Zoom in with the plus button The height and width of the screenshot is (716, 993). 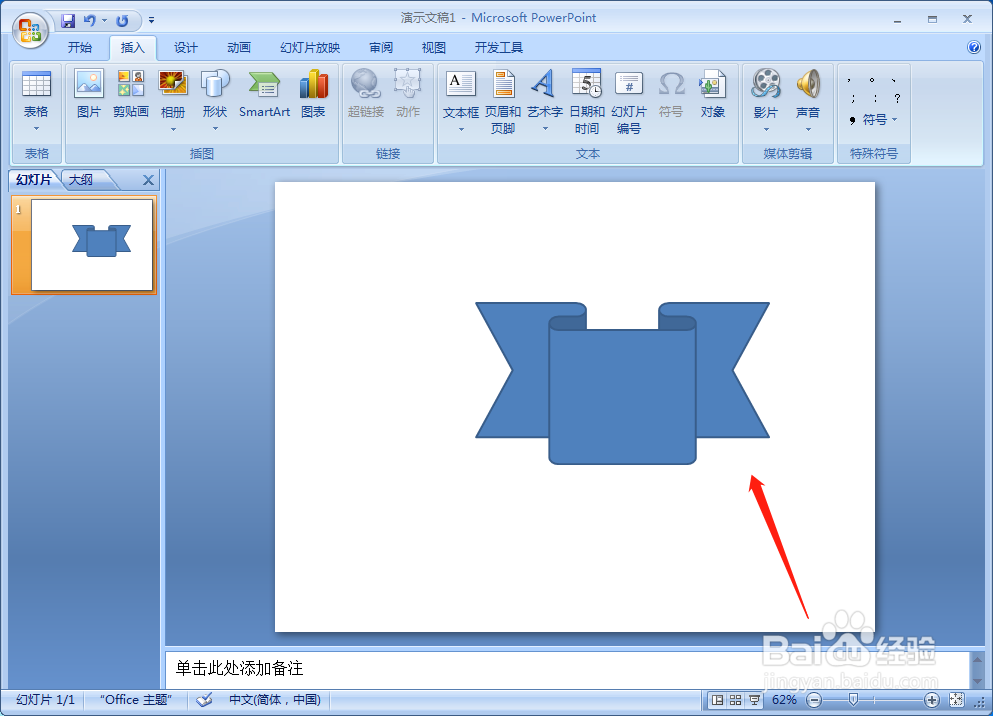pos(931,700)
